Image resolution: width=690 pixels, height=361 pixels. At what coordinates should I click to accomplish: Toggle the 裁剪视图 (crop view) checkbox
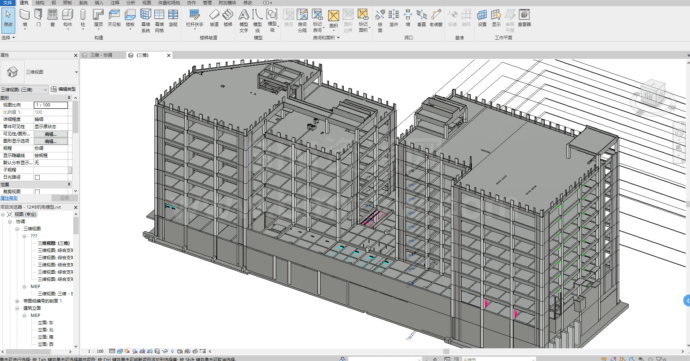click(x=37, y=192)
